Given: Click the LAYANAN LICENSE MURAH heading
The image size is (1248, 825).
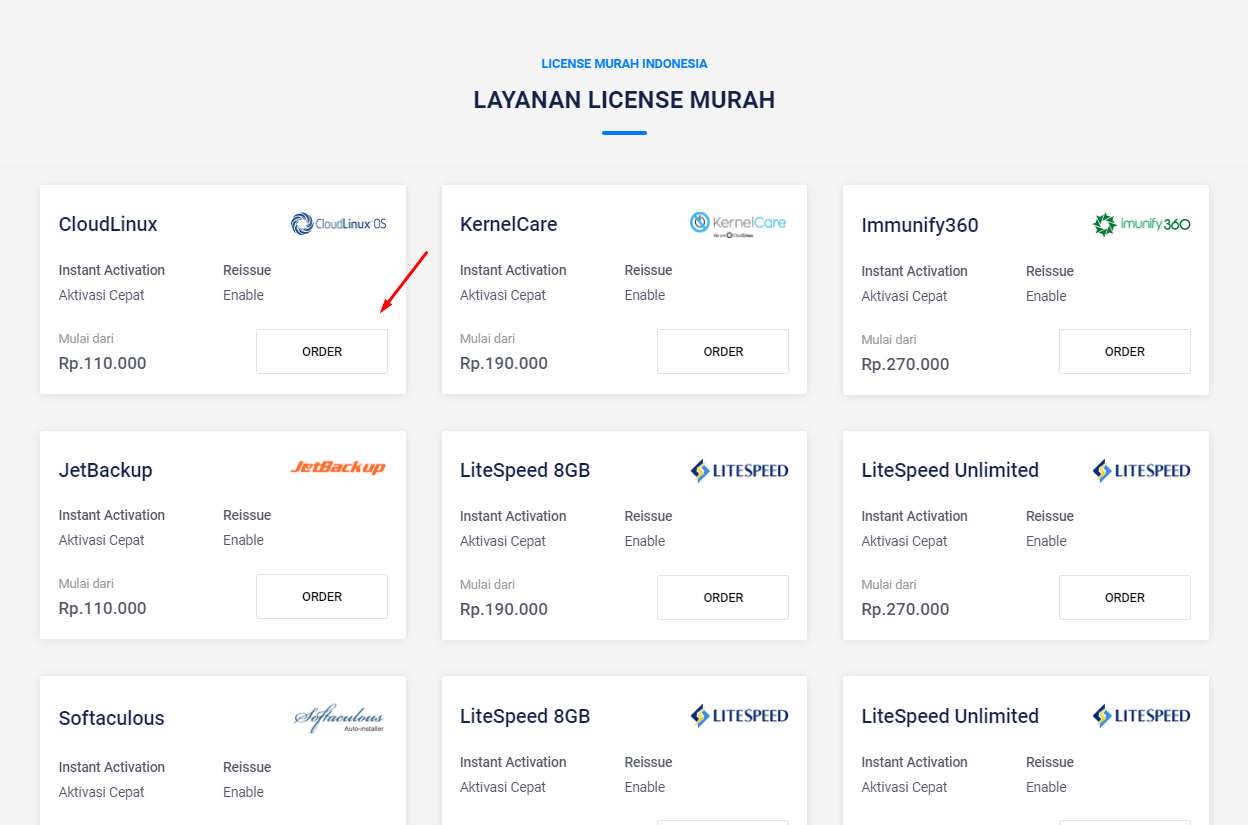Looking at the screenshot, I should (x=624, y=100).
